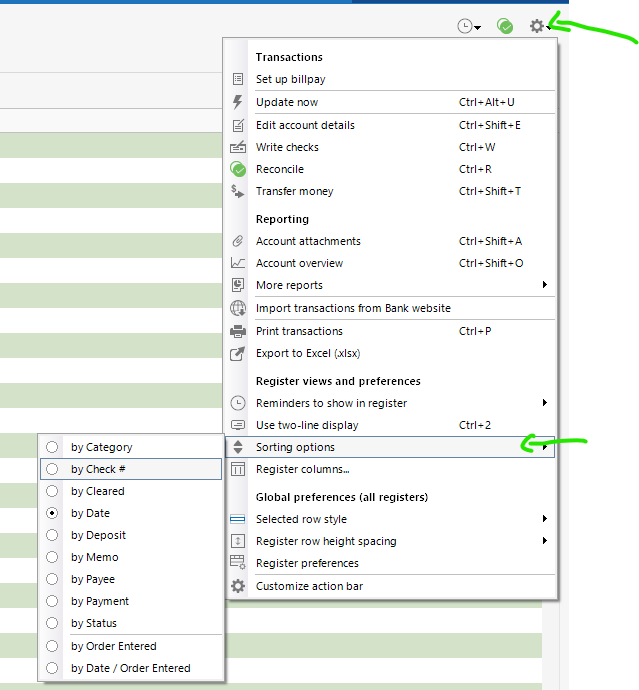Choose Export to Excel (.xlsx) entry
Viewport: 639px width, 690px height.
pyautogui.click(x=308, y=353)
